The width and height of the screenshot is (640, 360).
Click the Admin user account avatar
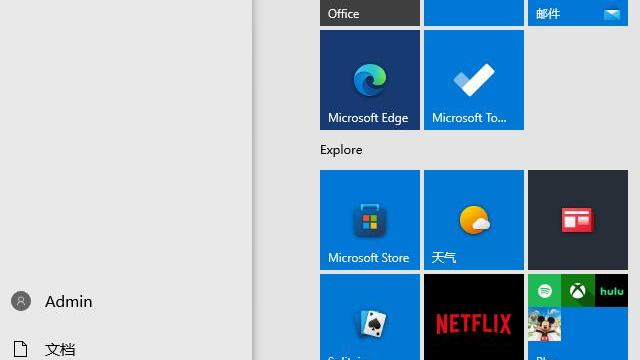pyautogui.click(x=21, y=301)
